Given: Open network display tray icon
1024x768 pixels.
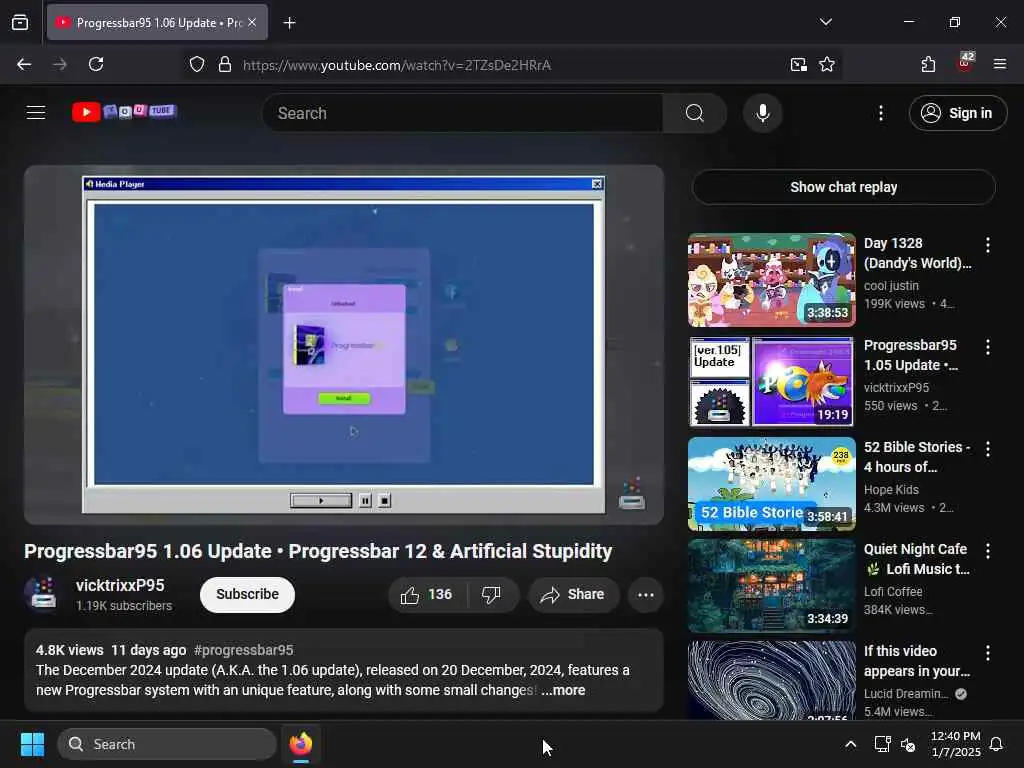Looking at the screenshot, I should (882, 744).
